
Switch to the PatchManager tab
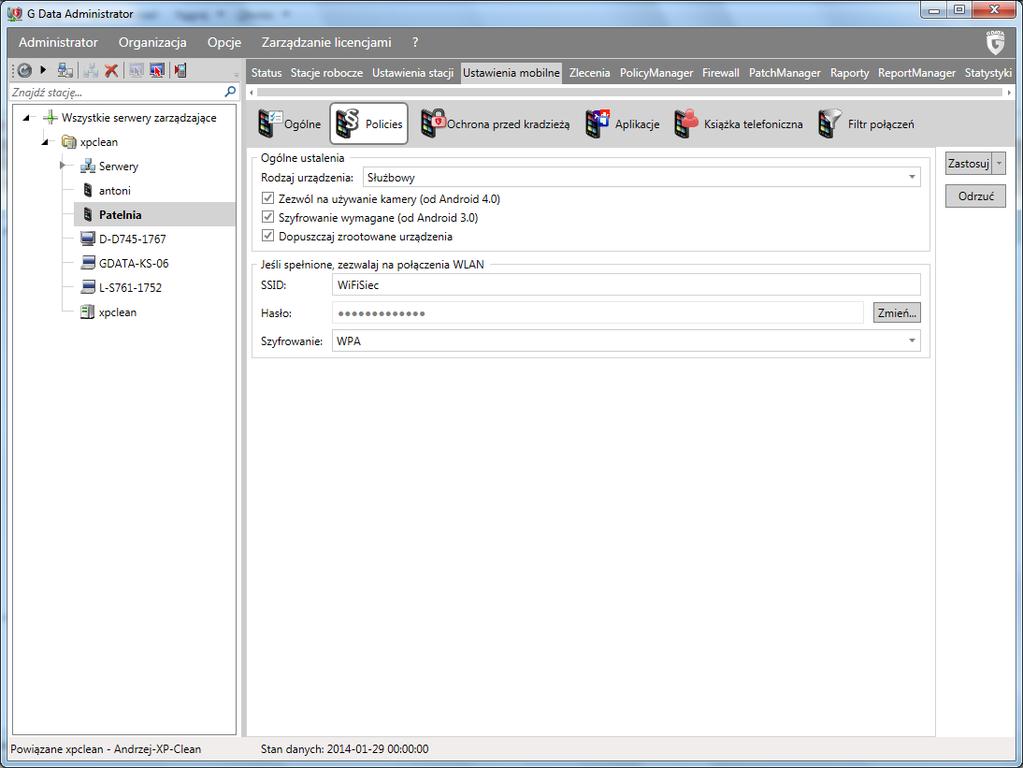pyautogui.click(x=785, y=72)
